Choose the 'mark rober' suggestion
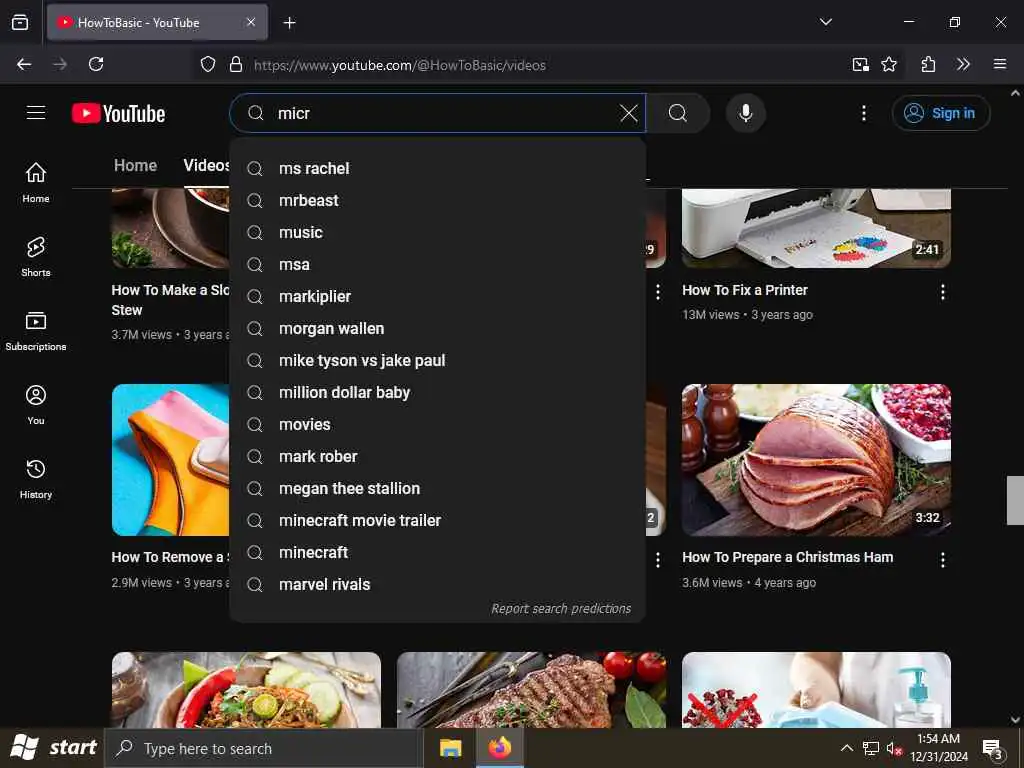Image resolution: width=1024 pixels, height=768 pixels. [x=438, y=456]
